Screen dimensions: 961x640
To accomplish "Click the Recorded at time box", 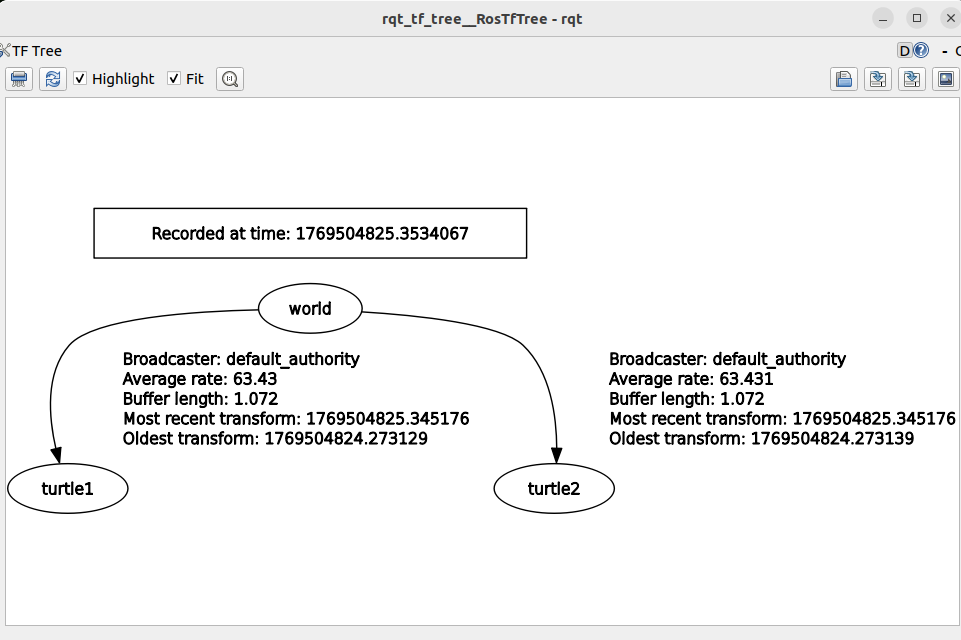I will pos(310,234).
